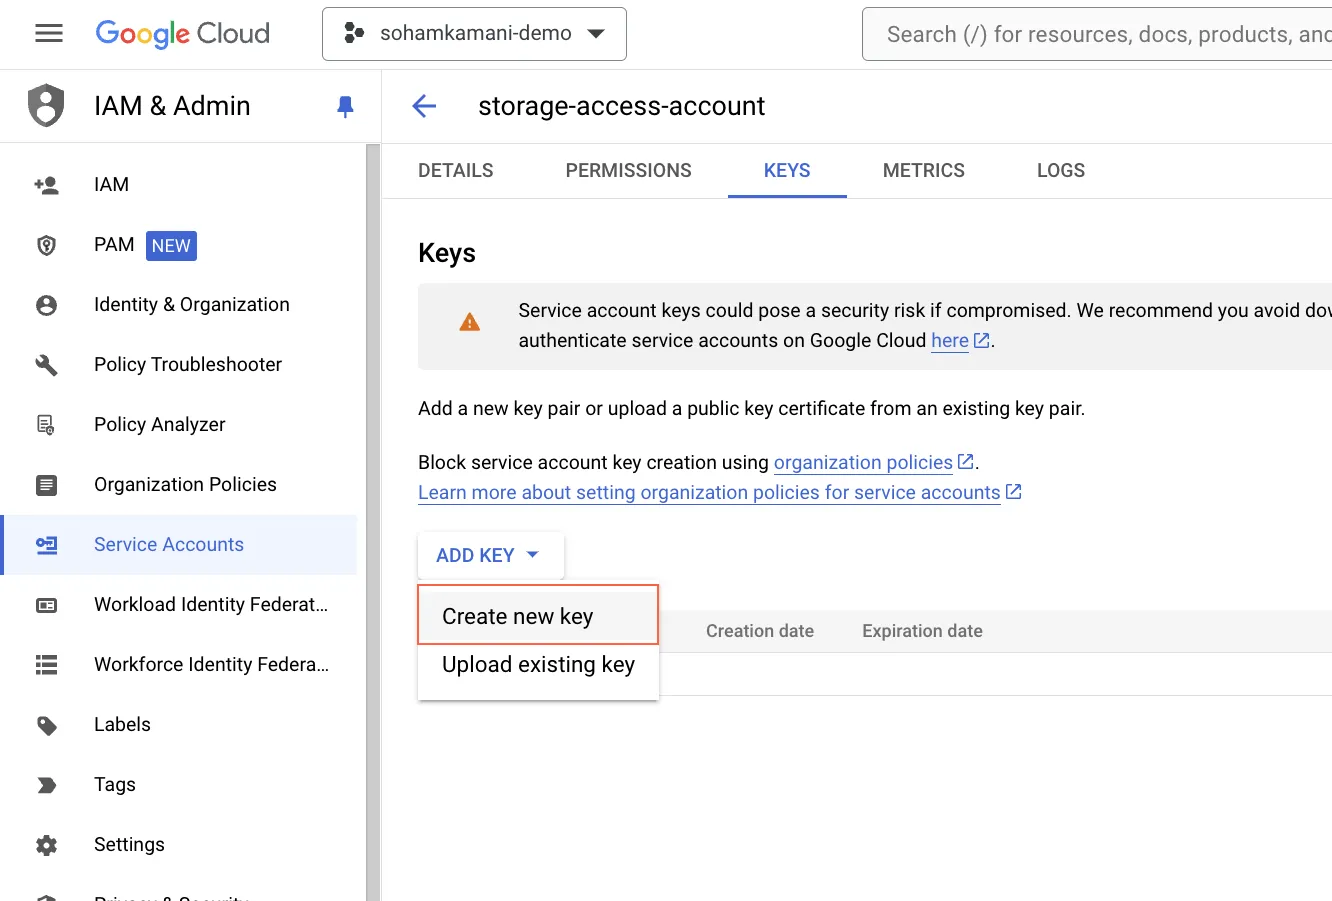Image resolution: width=1332 pixels, height=901 pixels.
Task: Click the resource search field
Action: (1100, 33)
